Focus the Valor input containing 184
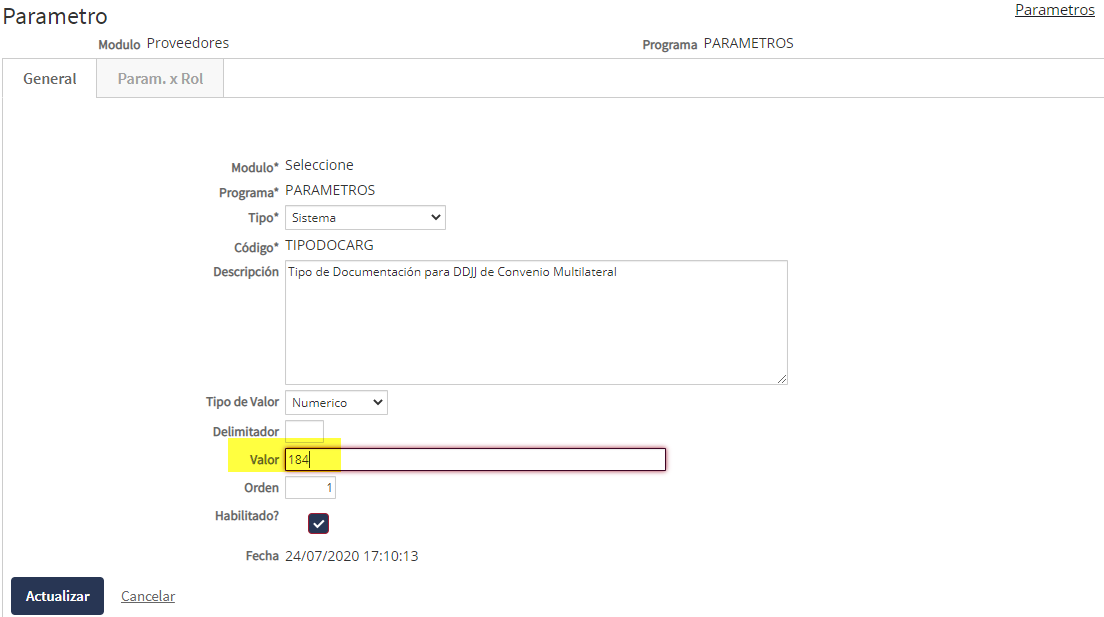Screen dimensions: 1104x617 point(475,459)
